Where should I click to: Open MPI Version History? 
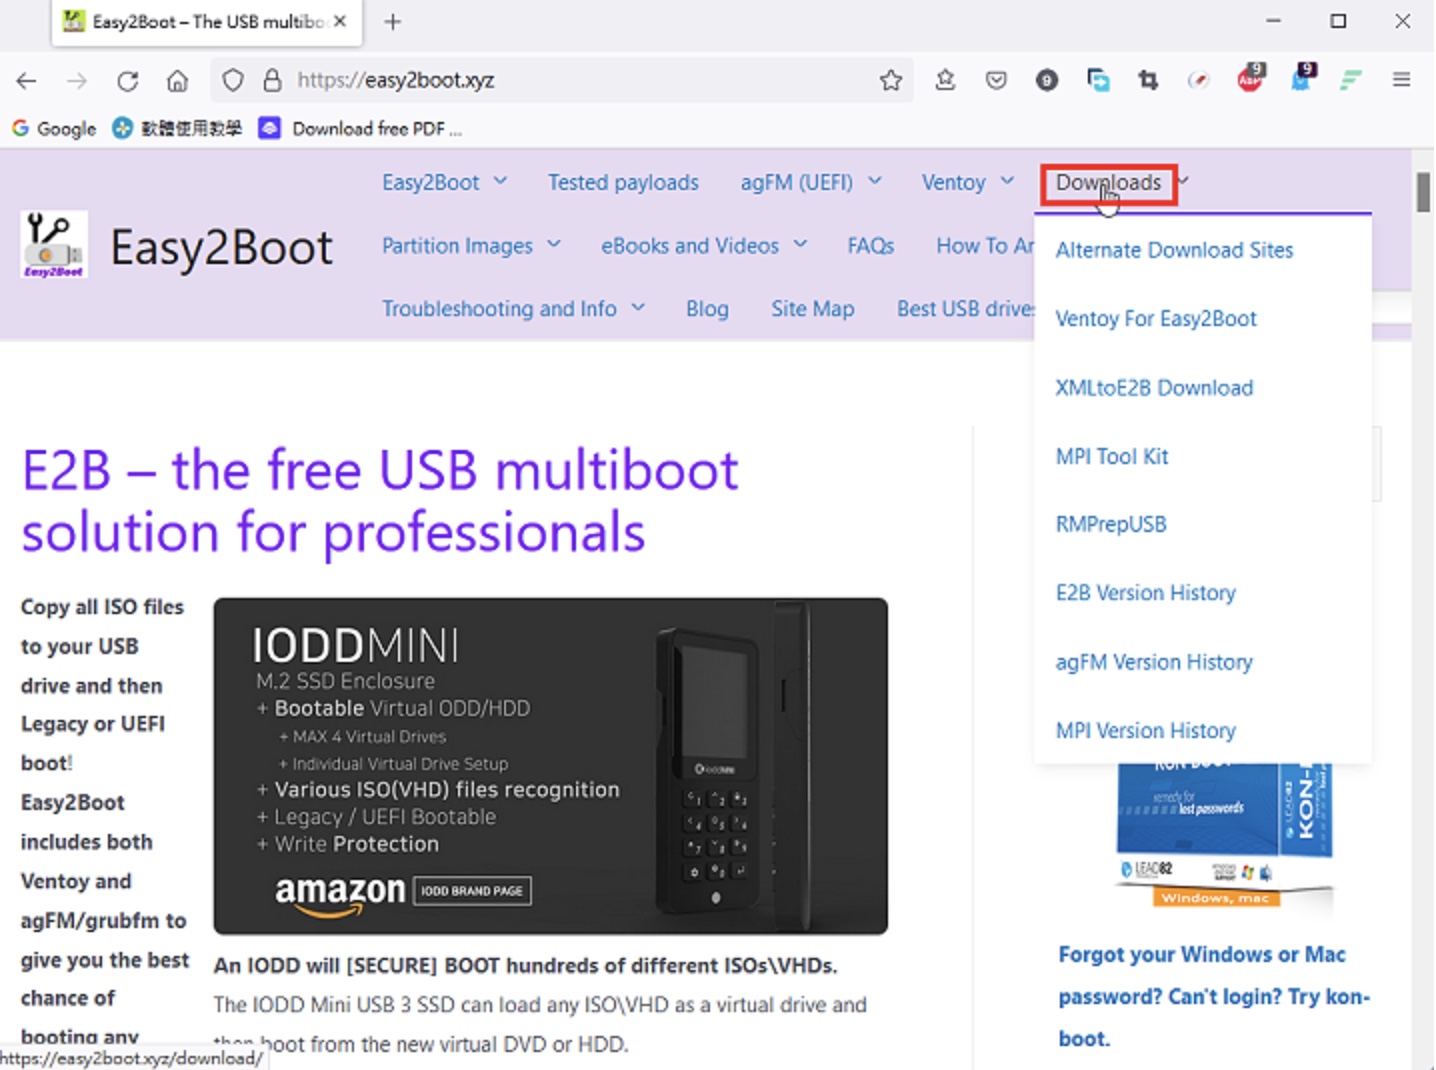point(1146,731)
